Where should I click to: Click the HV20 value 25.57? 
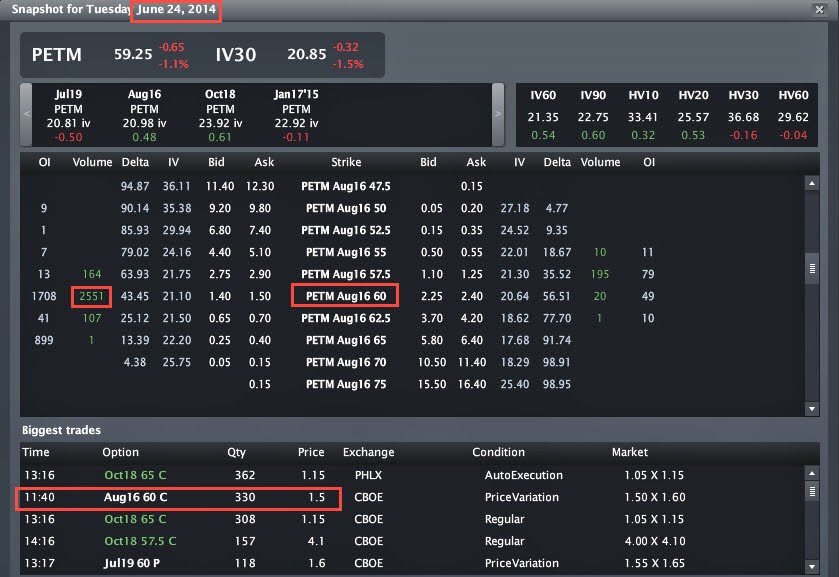[693, 117]
